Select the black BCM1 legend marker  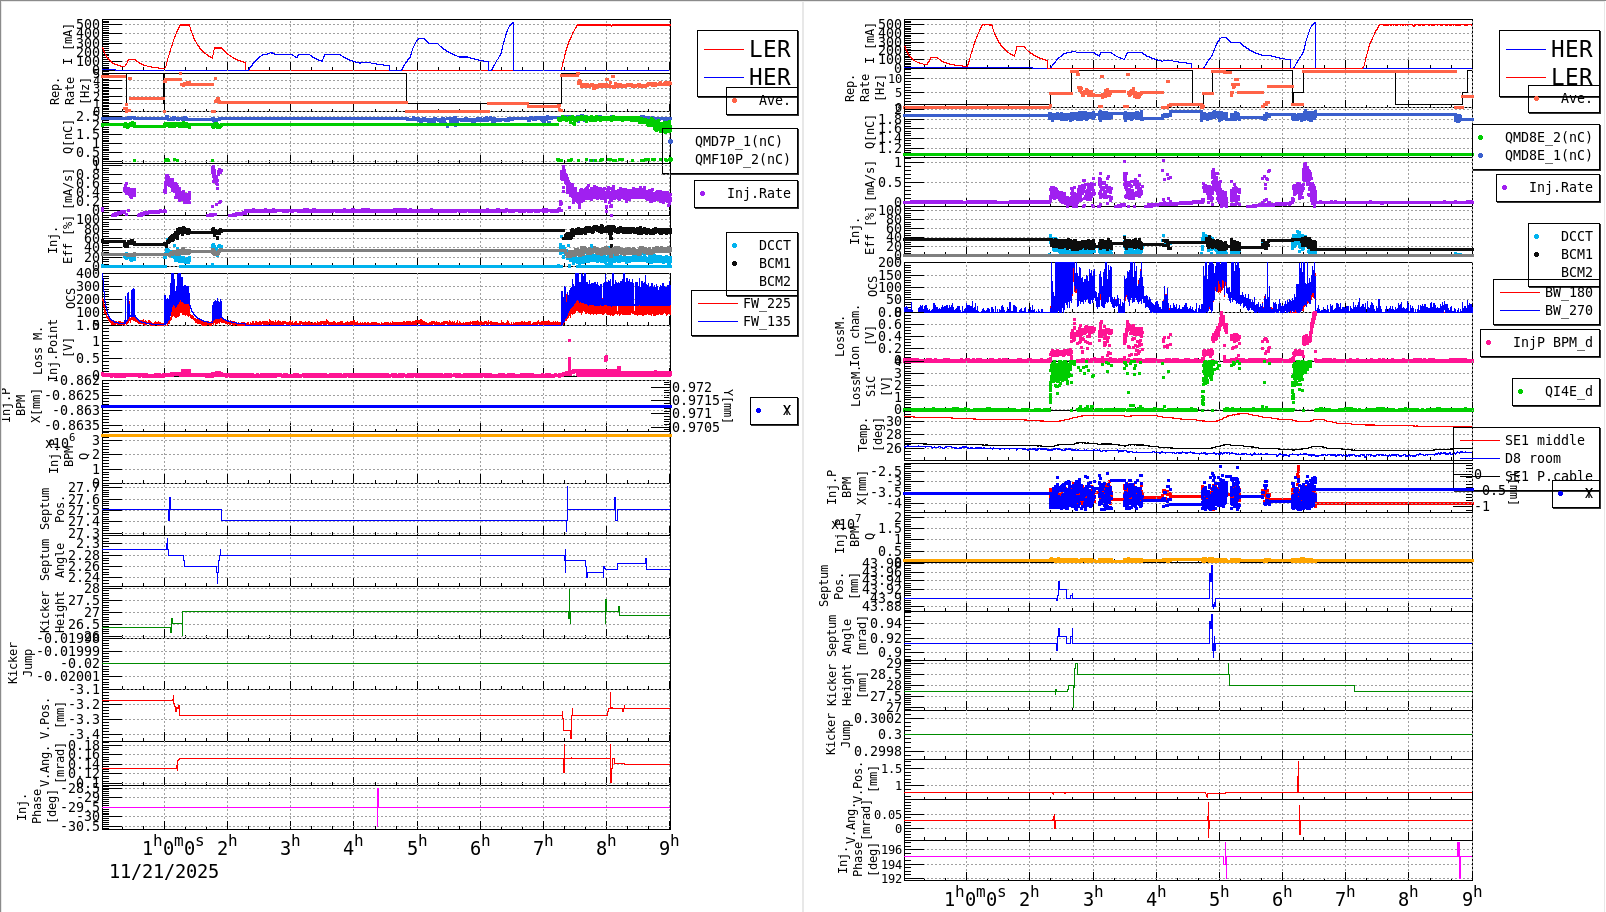(734, 263)
